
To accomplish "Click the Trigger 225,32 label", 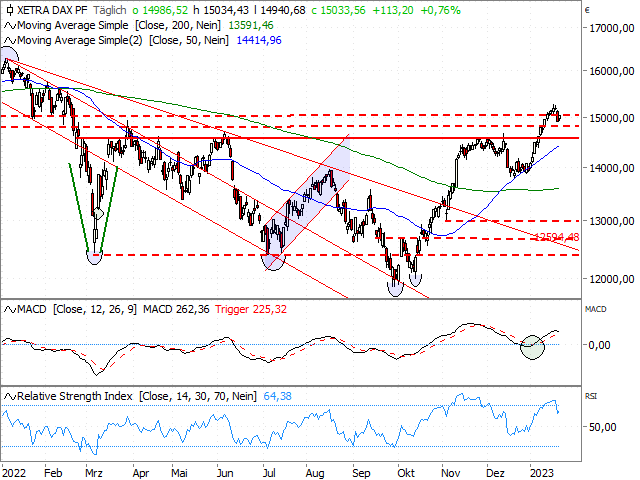I will pos(251,309).
